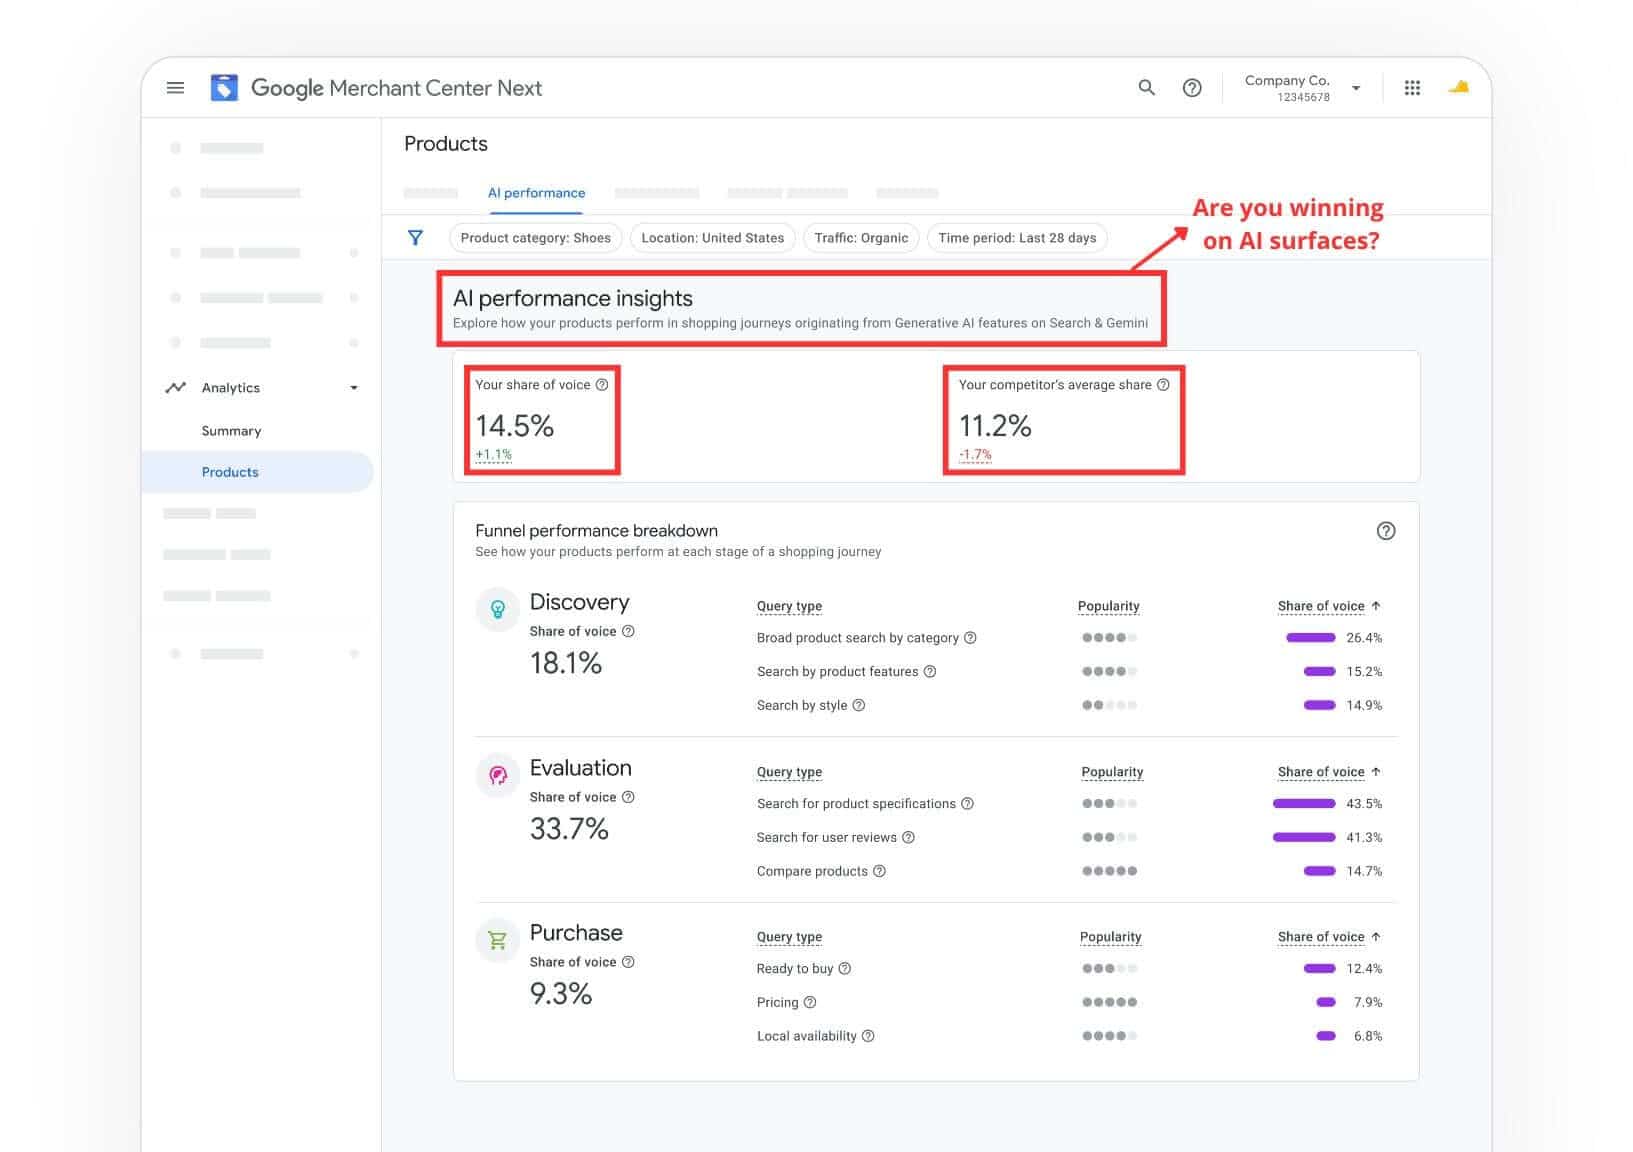Open Traffic: Organic filter
Viewport: 1633px width, 1152px height.
point(861,238)
